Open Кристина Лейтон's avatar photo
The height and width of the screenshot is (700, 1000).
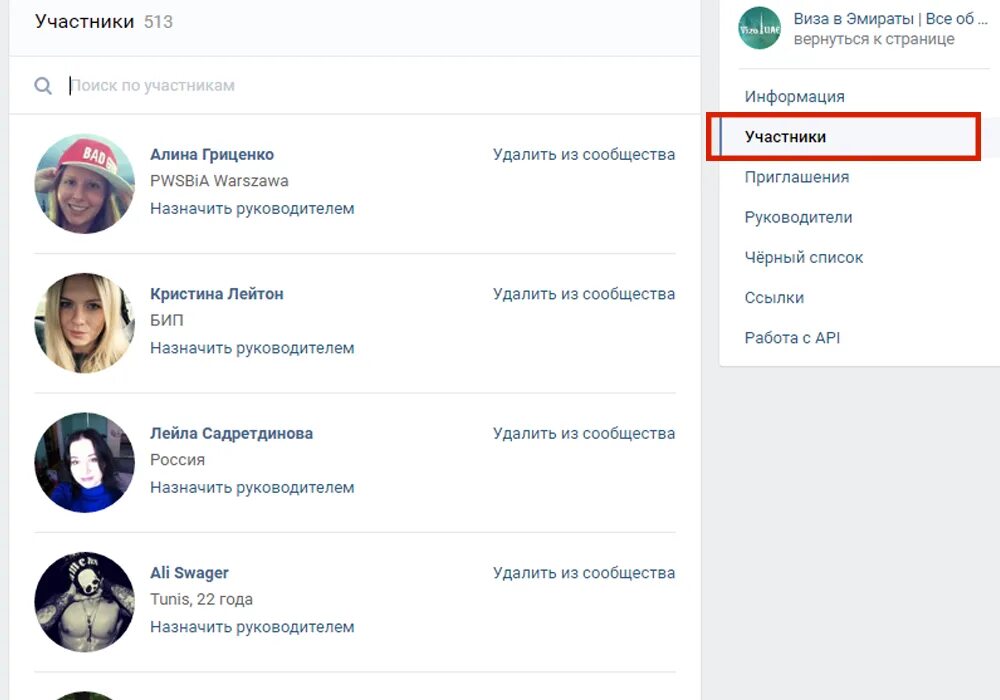84,323
